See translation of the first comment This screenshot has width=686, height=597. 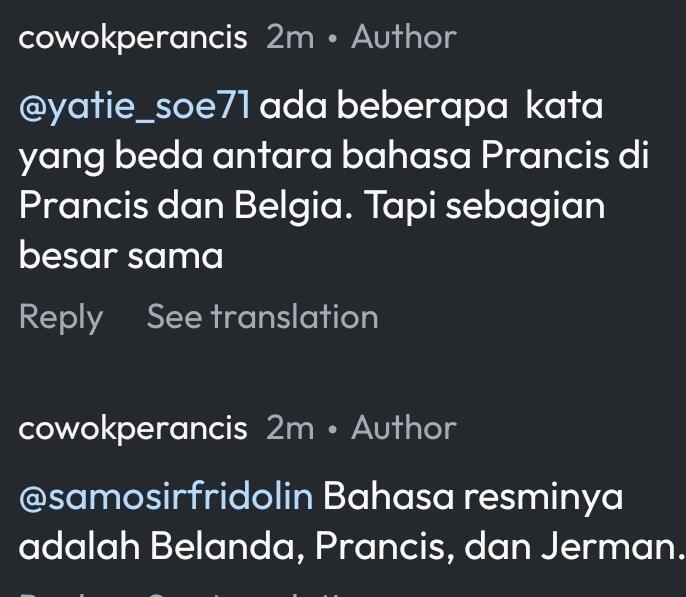pos(262,317)
